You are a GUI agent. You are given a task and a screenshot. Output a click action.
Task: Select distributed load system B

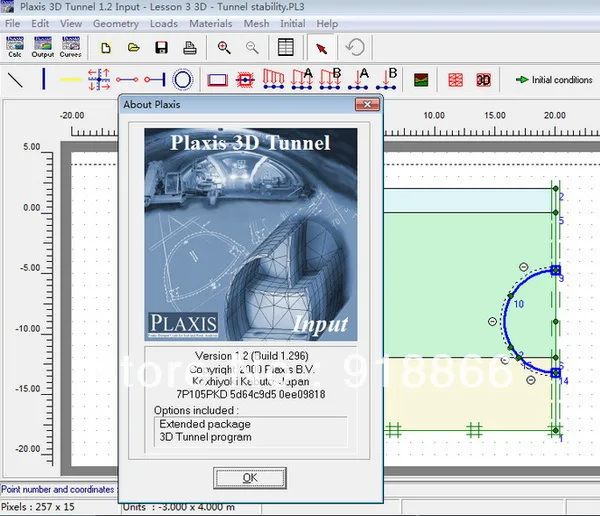tap(330, 79)
